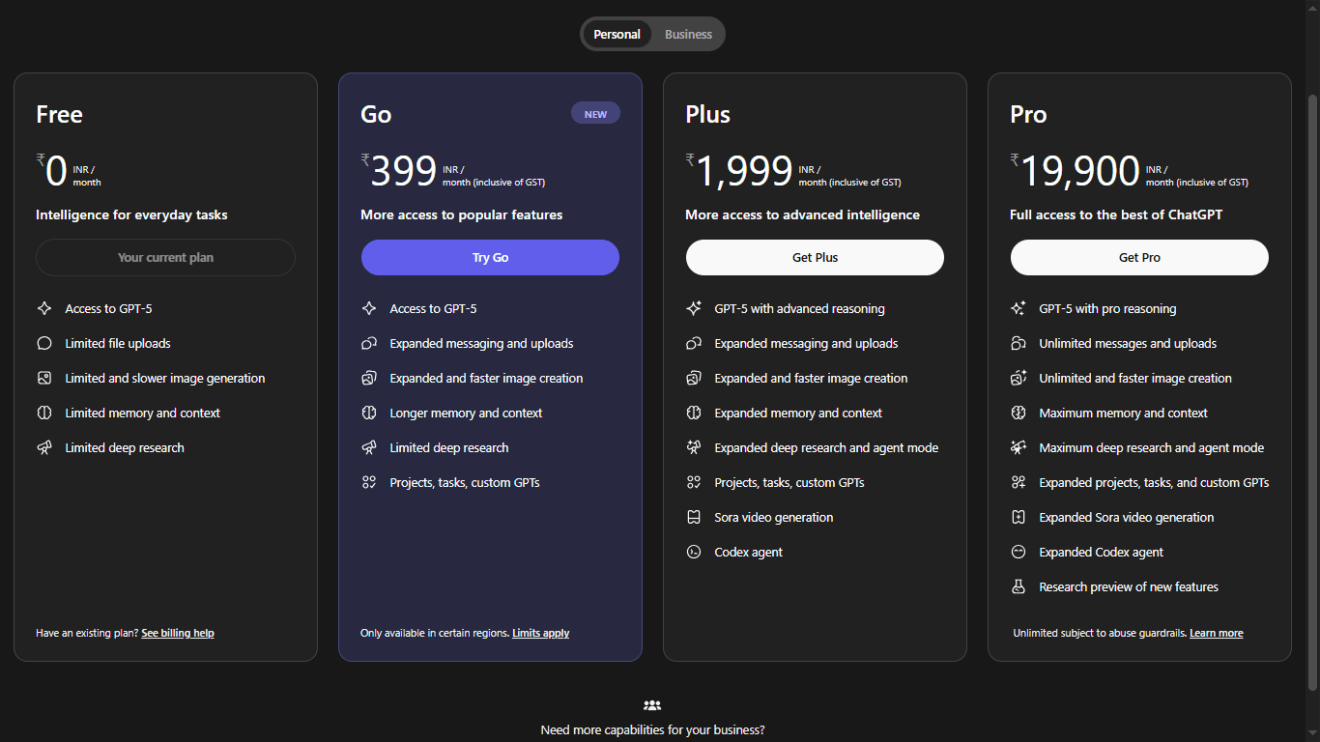
Task: Click the image creation icon under Pro
Action: point(1019,378)
